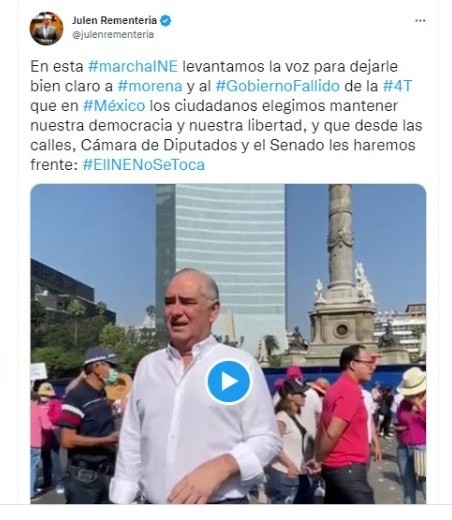The image size is (452, 520).
Task: Click the woman with straw hat in video
Action: (412, 433)
